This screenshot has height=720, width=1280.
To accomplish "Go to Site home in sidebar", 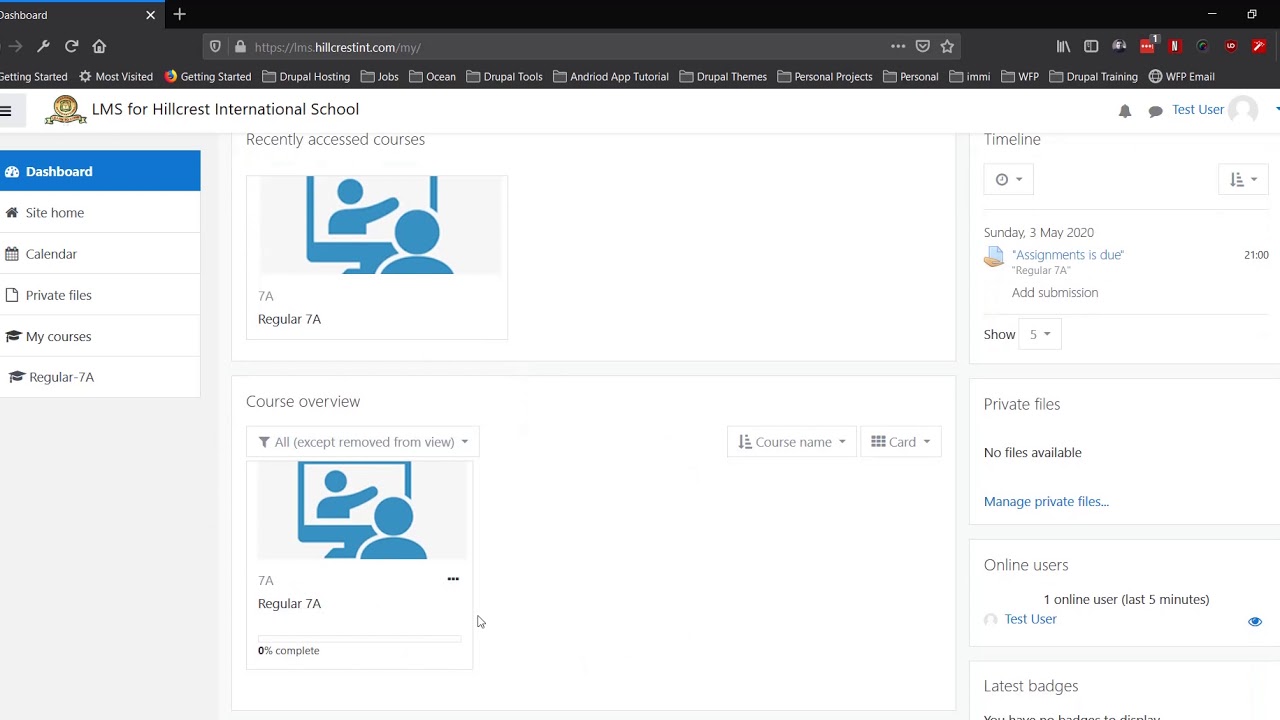I will click(100, 212).
